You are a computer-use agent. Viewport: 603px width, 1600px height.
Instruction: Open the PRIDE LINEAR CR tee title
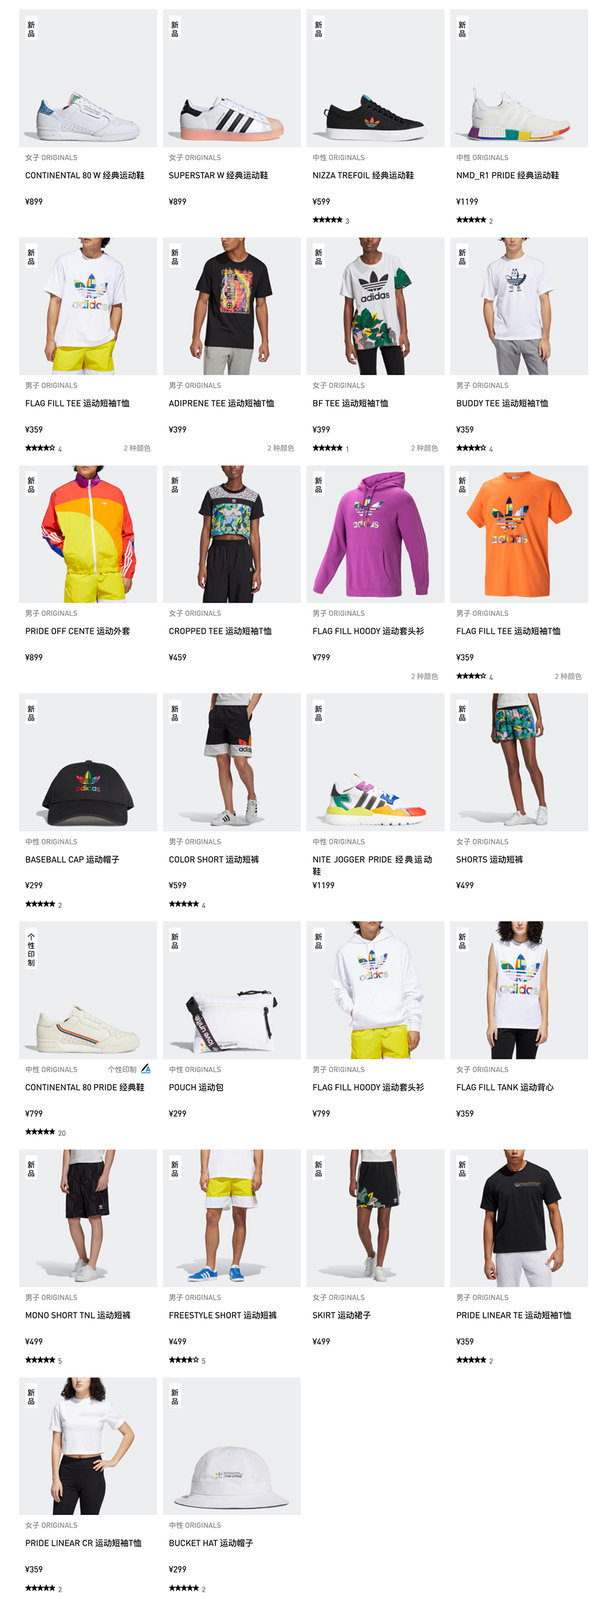point(83,1543)
